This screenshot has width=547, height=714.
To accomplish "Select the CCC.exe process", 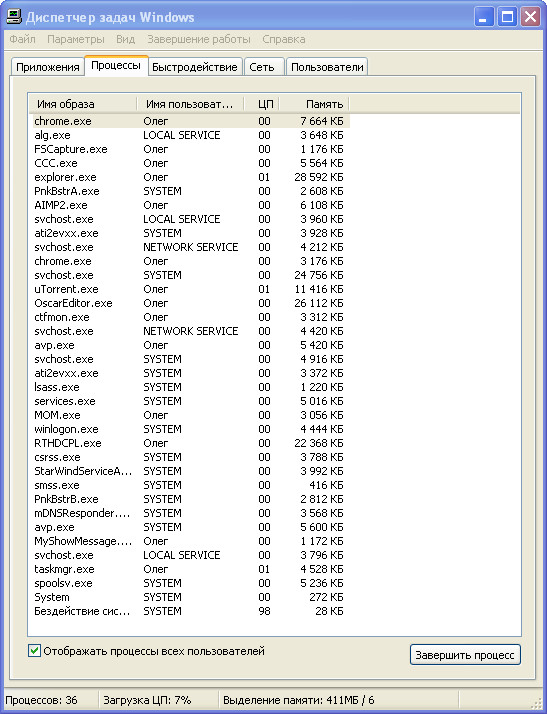I will pyautogui.click(x=189, y=163).
